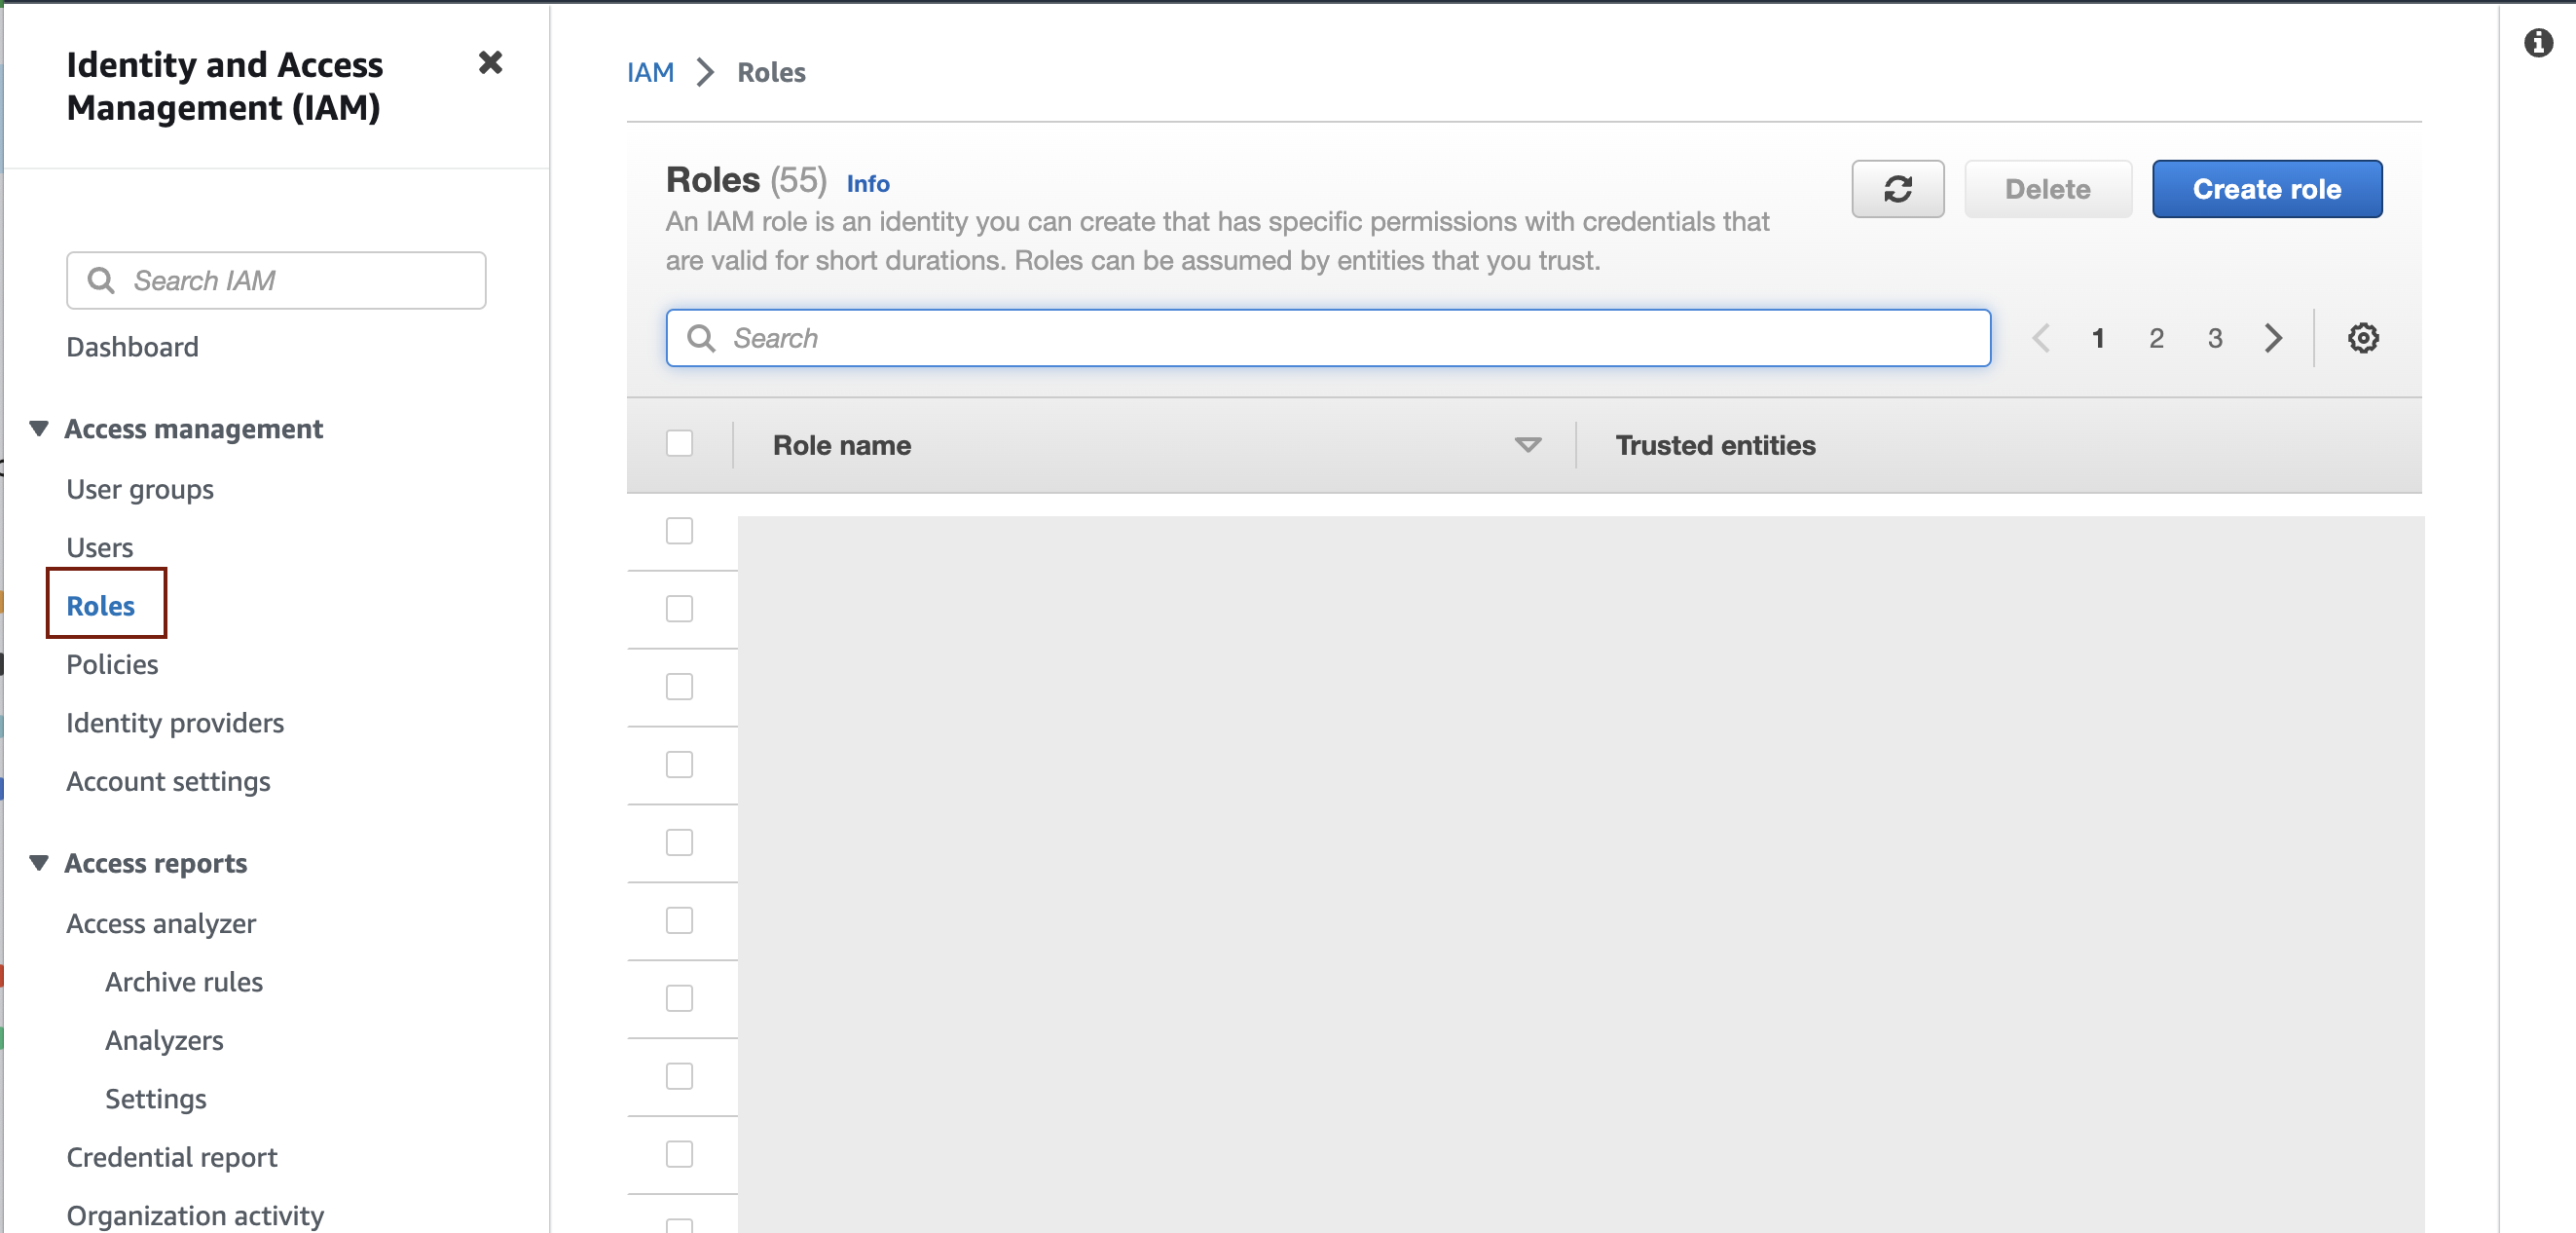Tick the third role row checkbox

coord(679,687)
